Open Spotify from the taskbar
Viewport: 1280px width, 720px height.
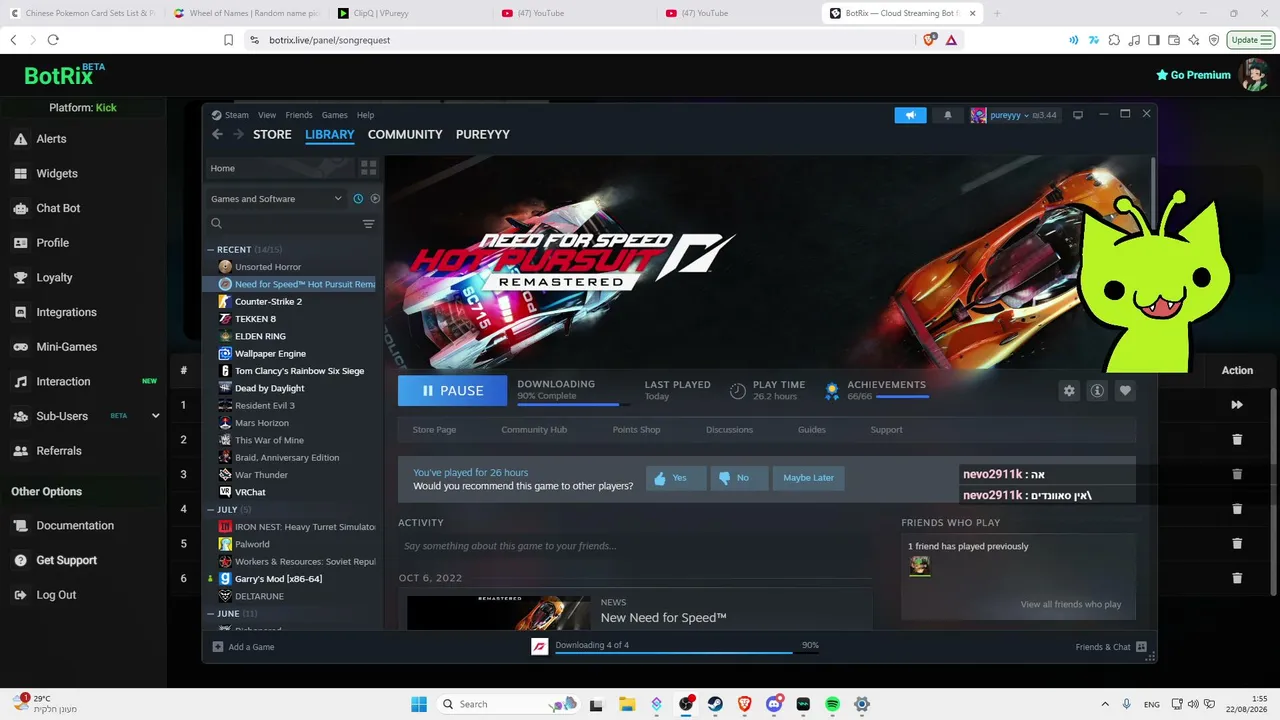pos(832,704)
